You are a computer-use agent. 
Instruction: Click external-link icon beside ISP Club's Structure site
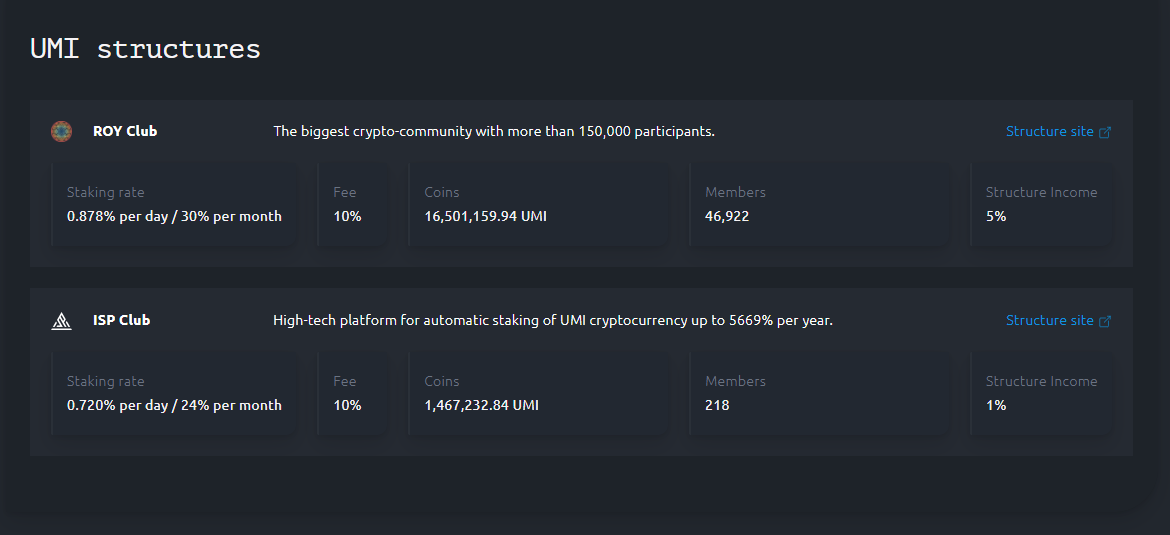[1105, 321]
